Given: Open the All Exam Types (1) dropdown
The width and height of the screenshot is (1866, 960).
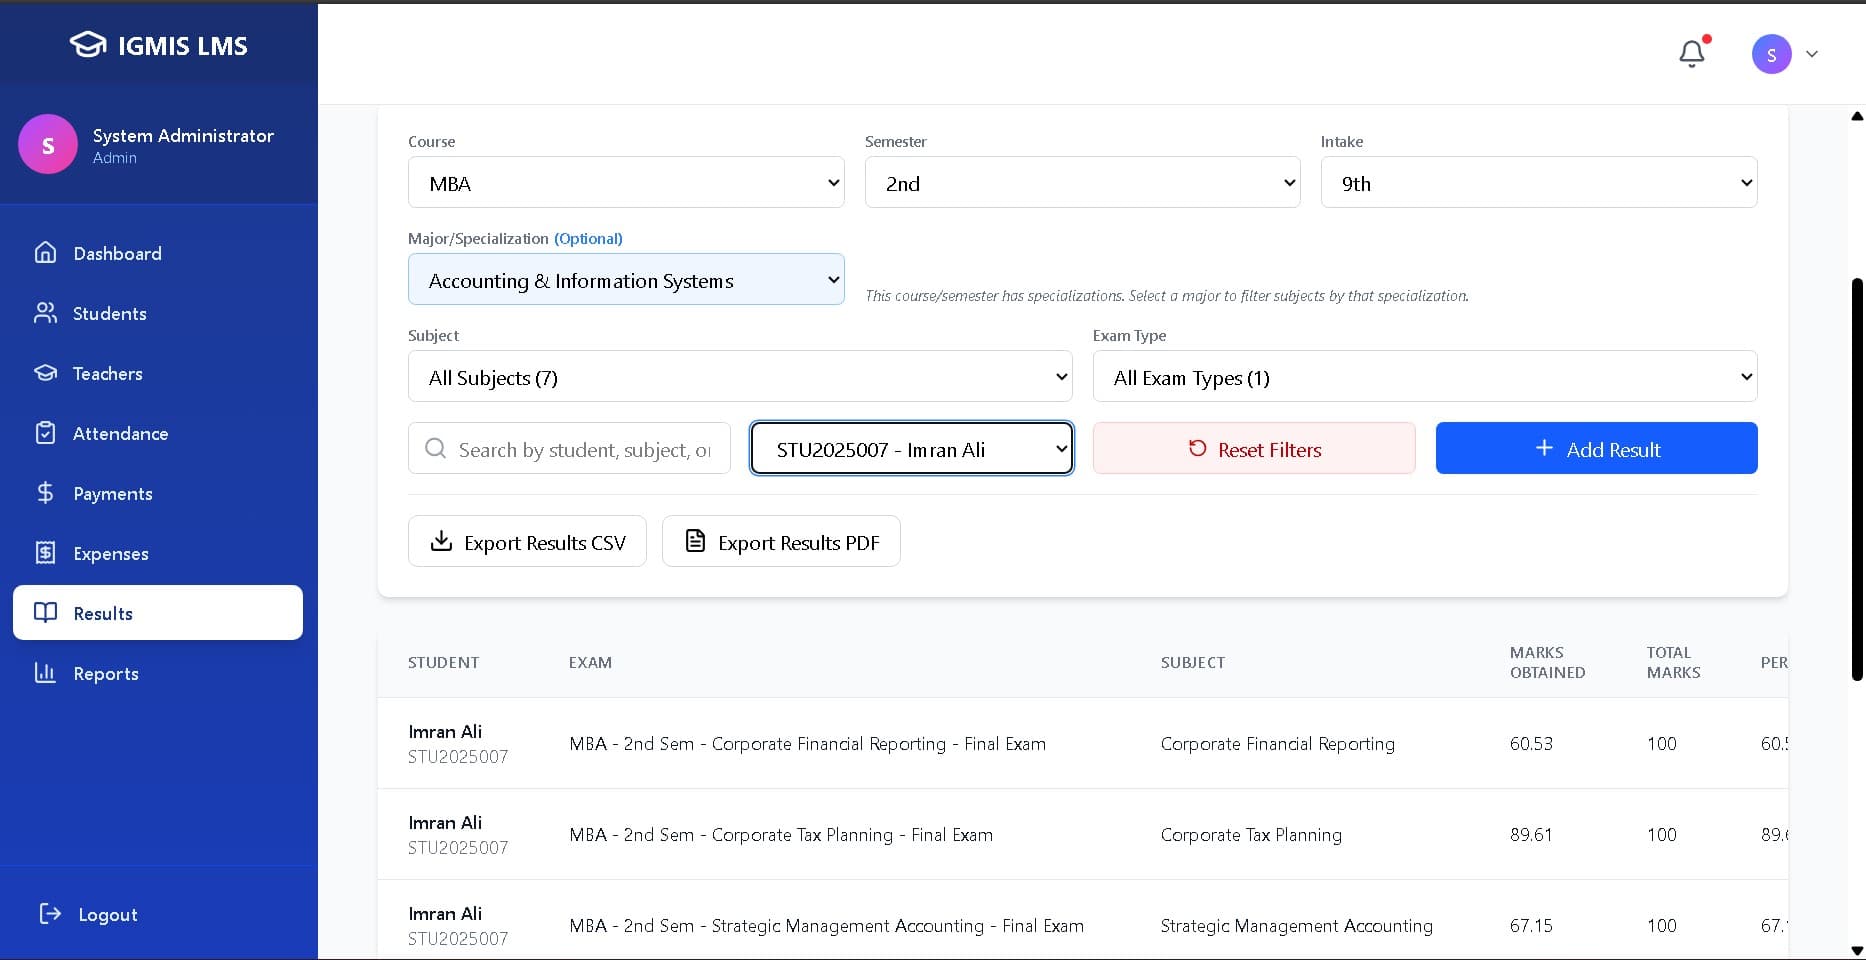Looking at the screenshot, I should coord(1425,376).
